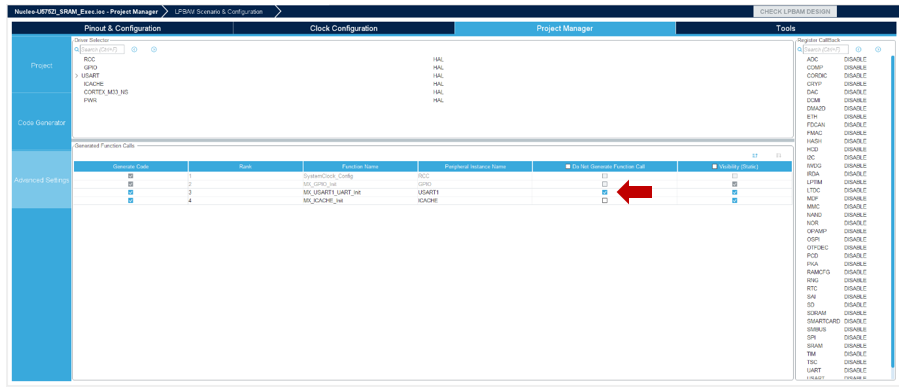The width and height of the screenshot is (906, 392).
Task: Sort by Rank column header
Action: point(246,167)
